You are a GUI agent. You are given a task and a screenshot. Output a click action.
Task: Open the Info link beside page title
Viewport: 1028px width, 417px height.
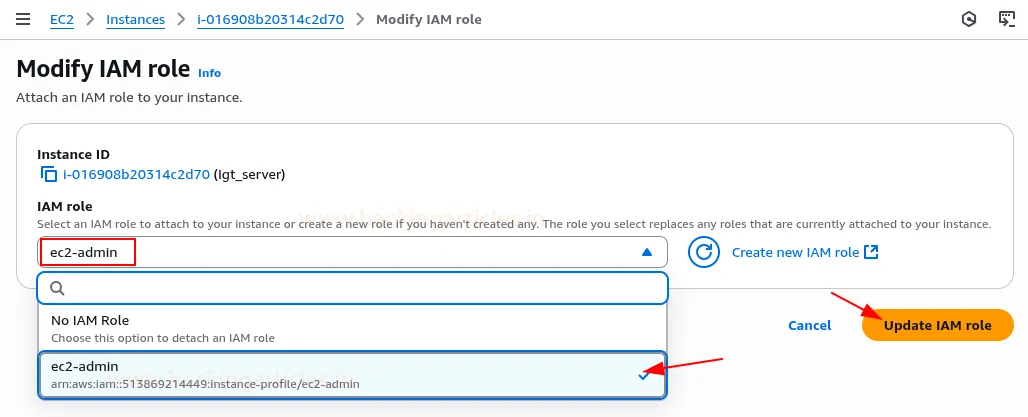coord(209,73)
